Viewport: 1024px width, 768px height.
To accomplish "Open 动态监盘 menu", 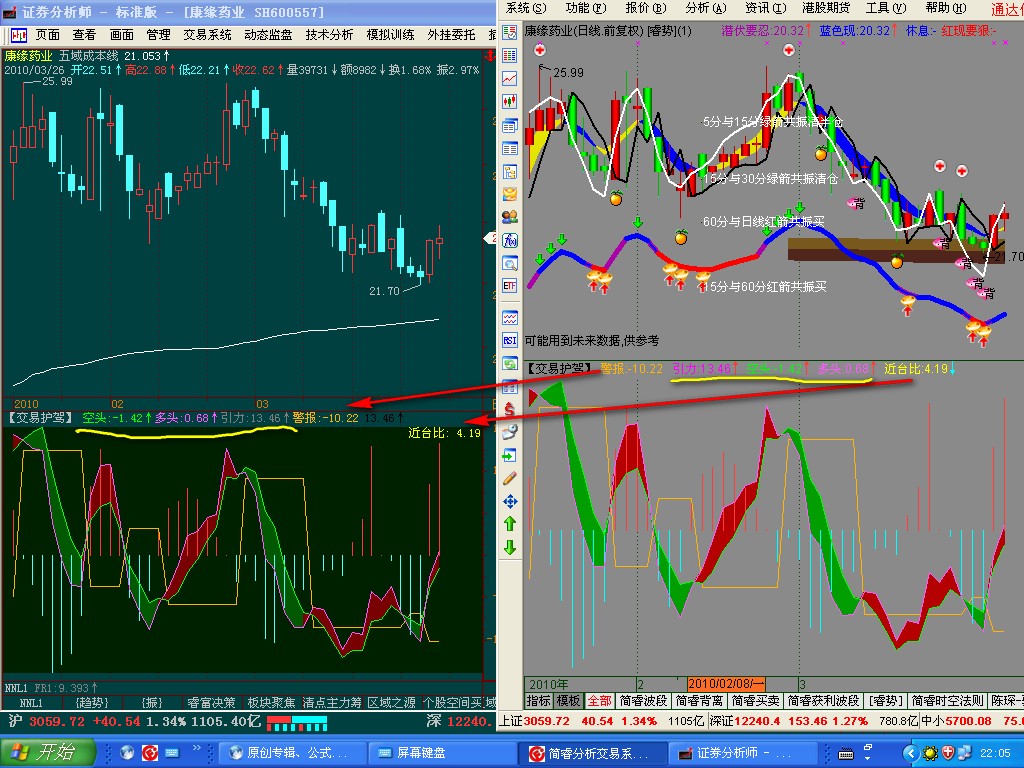I will 268,35.
